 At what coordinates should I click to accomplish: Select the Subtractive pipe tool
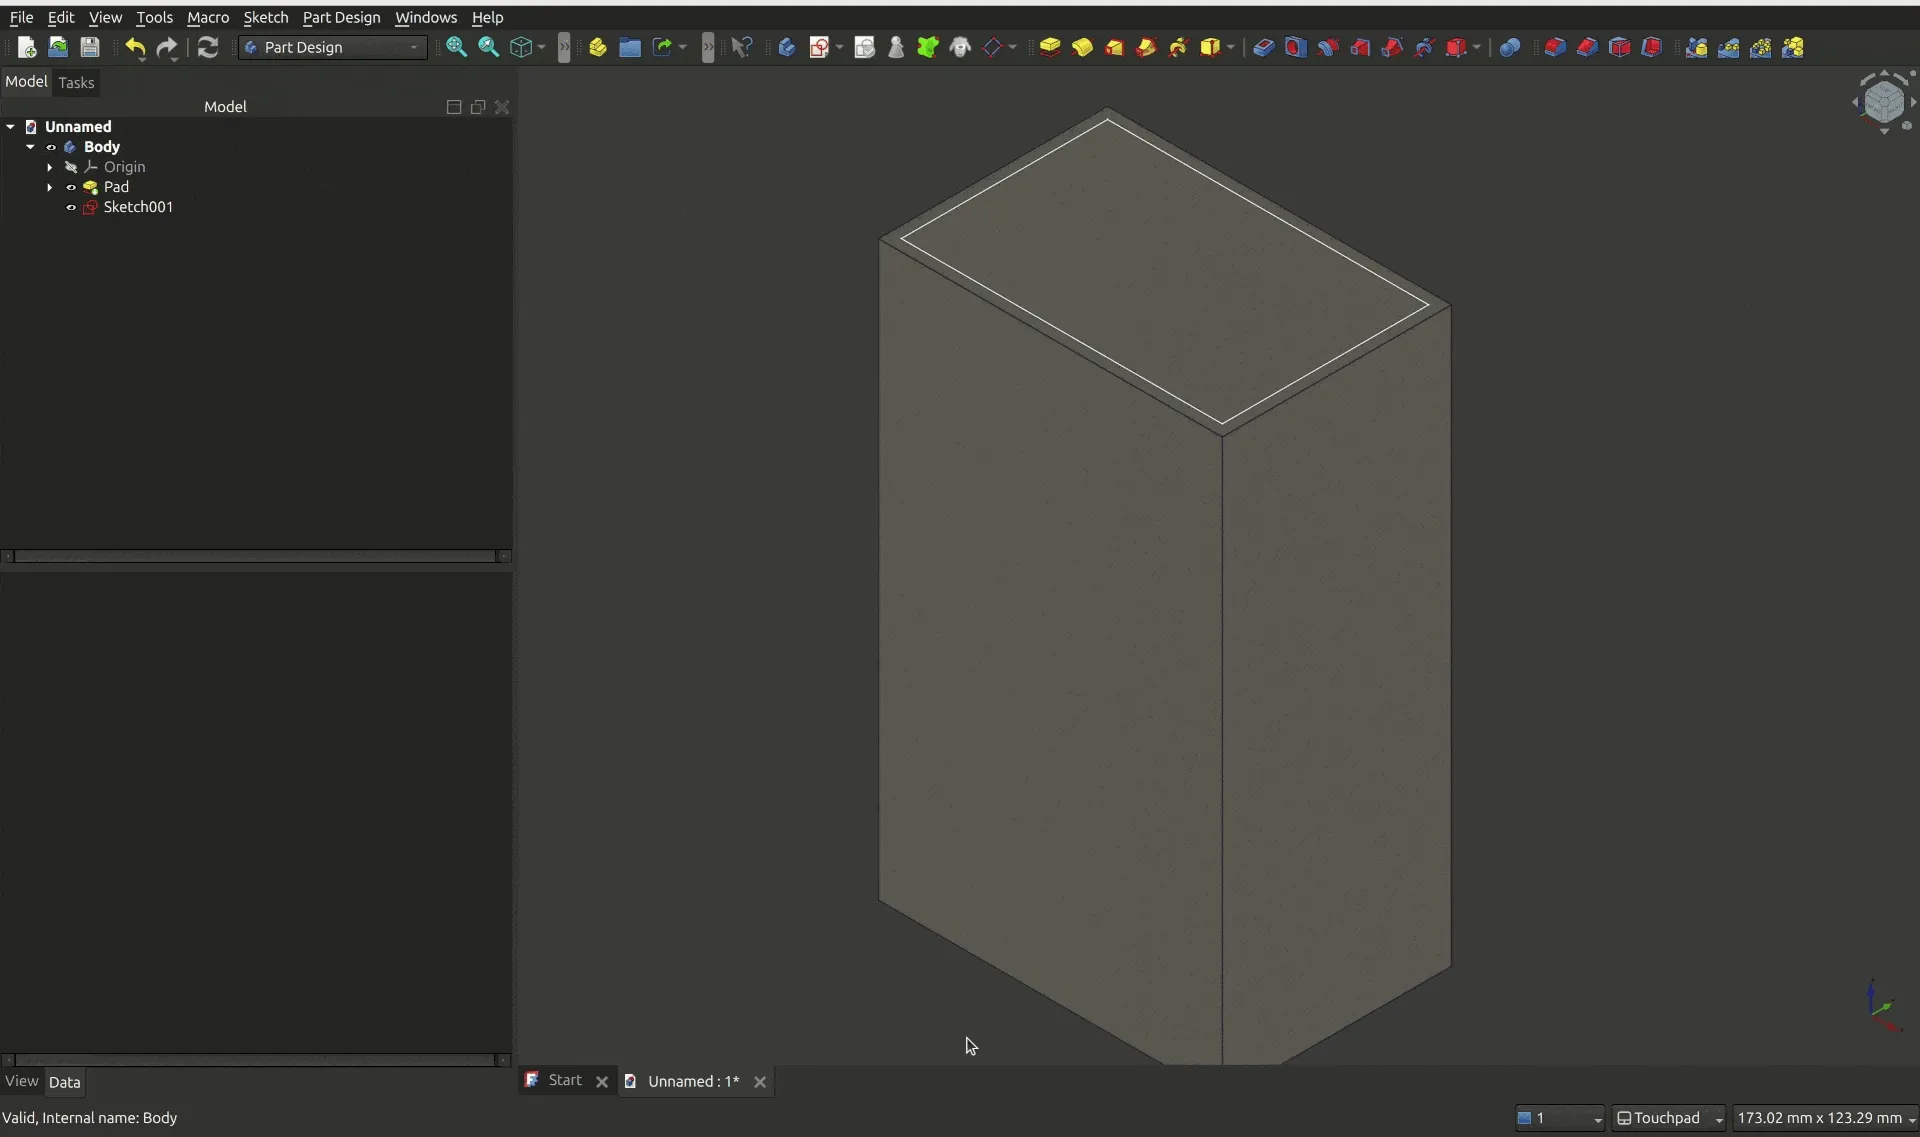[1392, 47]
